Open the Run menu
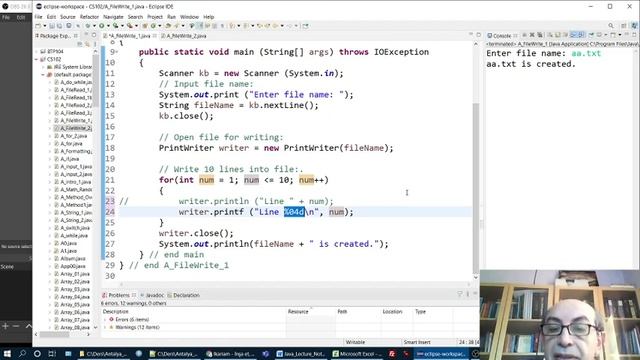 (171, 17)
